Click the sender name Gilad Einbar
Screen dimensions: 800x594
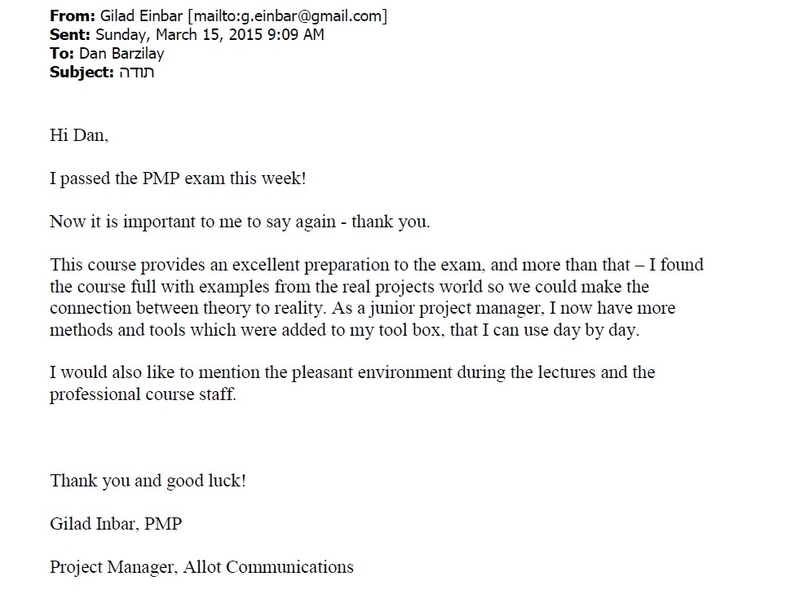pos(141,16)
